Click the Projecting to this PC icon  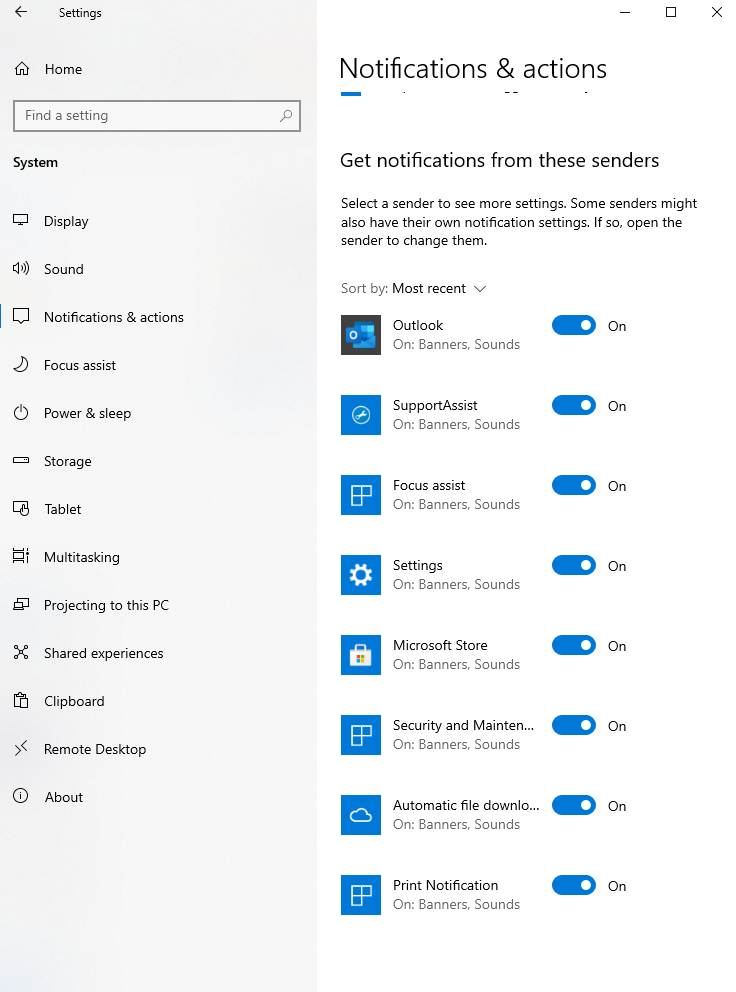pyautogui.click(x=21, y=604)
